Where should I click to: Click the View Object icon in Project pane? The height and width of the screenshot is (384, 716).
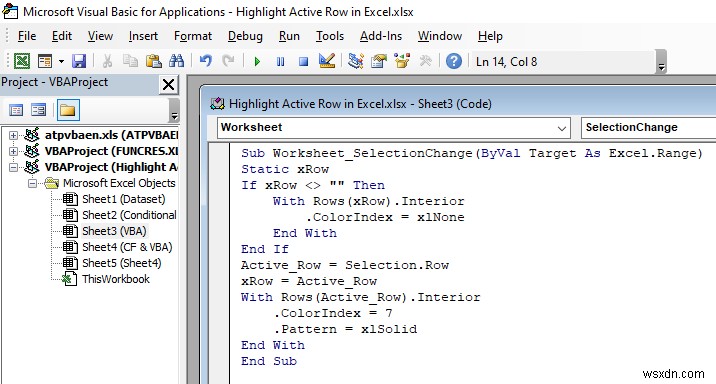coord(38,110)
